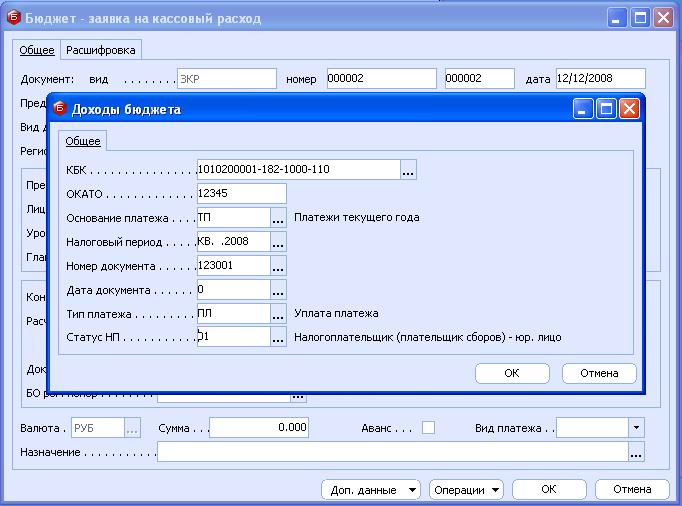Click into the ОКАТО input field
Viewport: 682px width, 506px height.
point(241,194)
